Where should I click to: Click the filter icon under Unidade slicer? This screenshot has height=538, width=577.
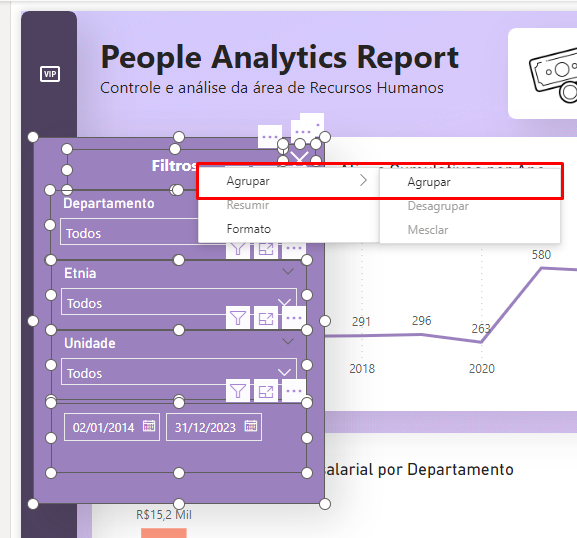coord(238,390)
